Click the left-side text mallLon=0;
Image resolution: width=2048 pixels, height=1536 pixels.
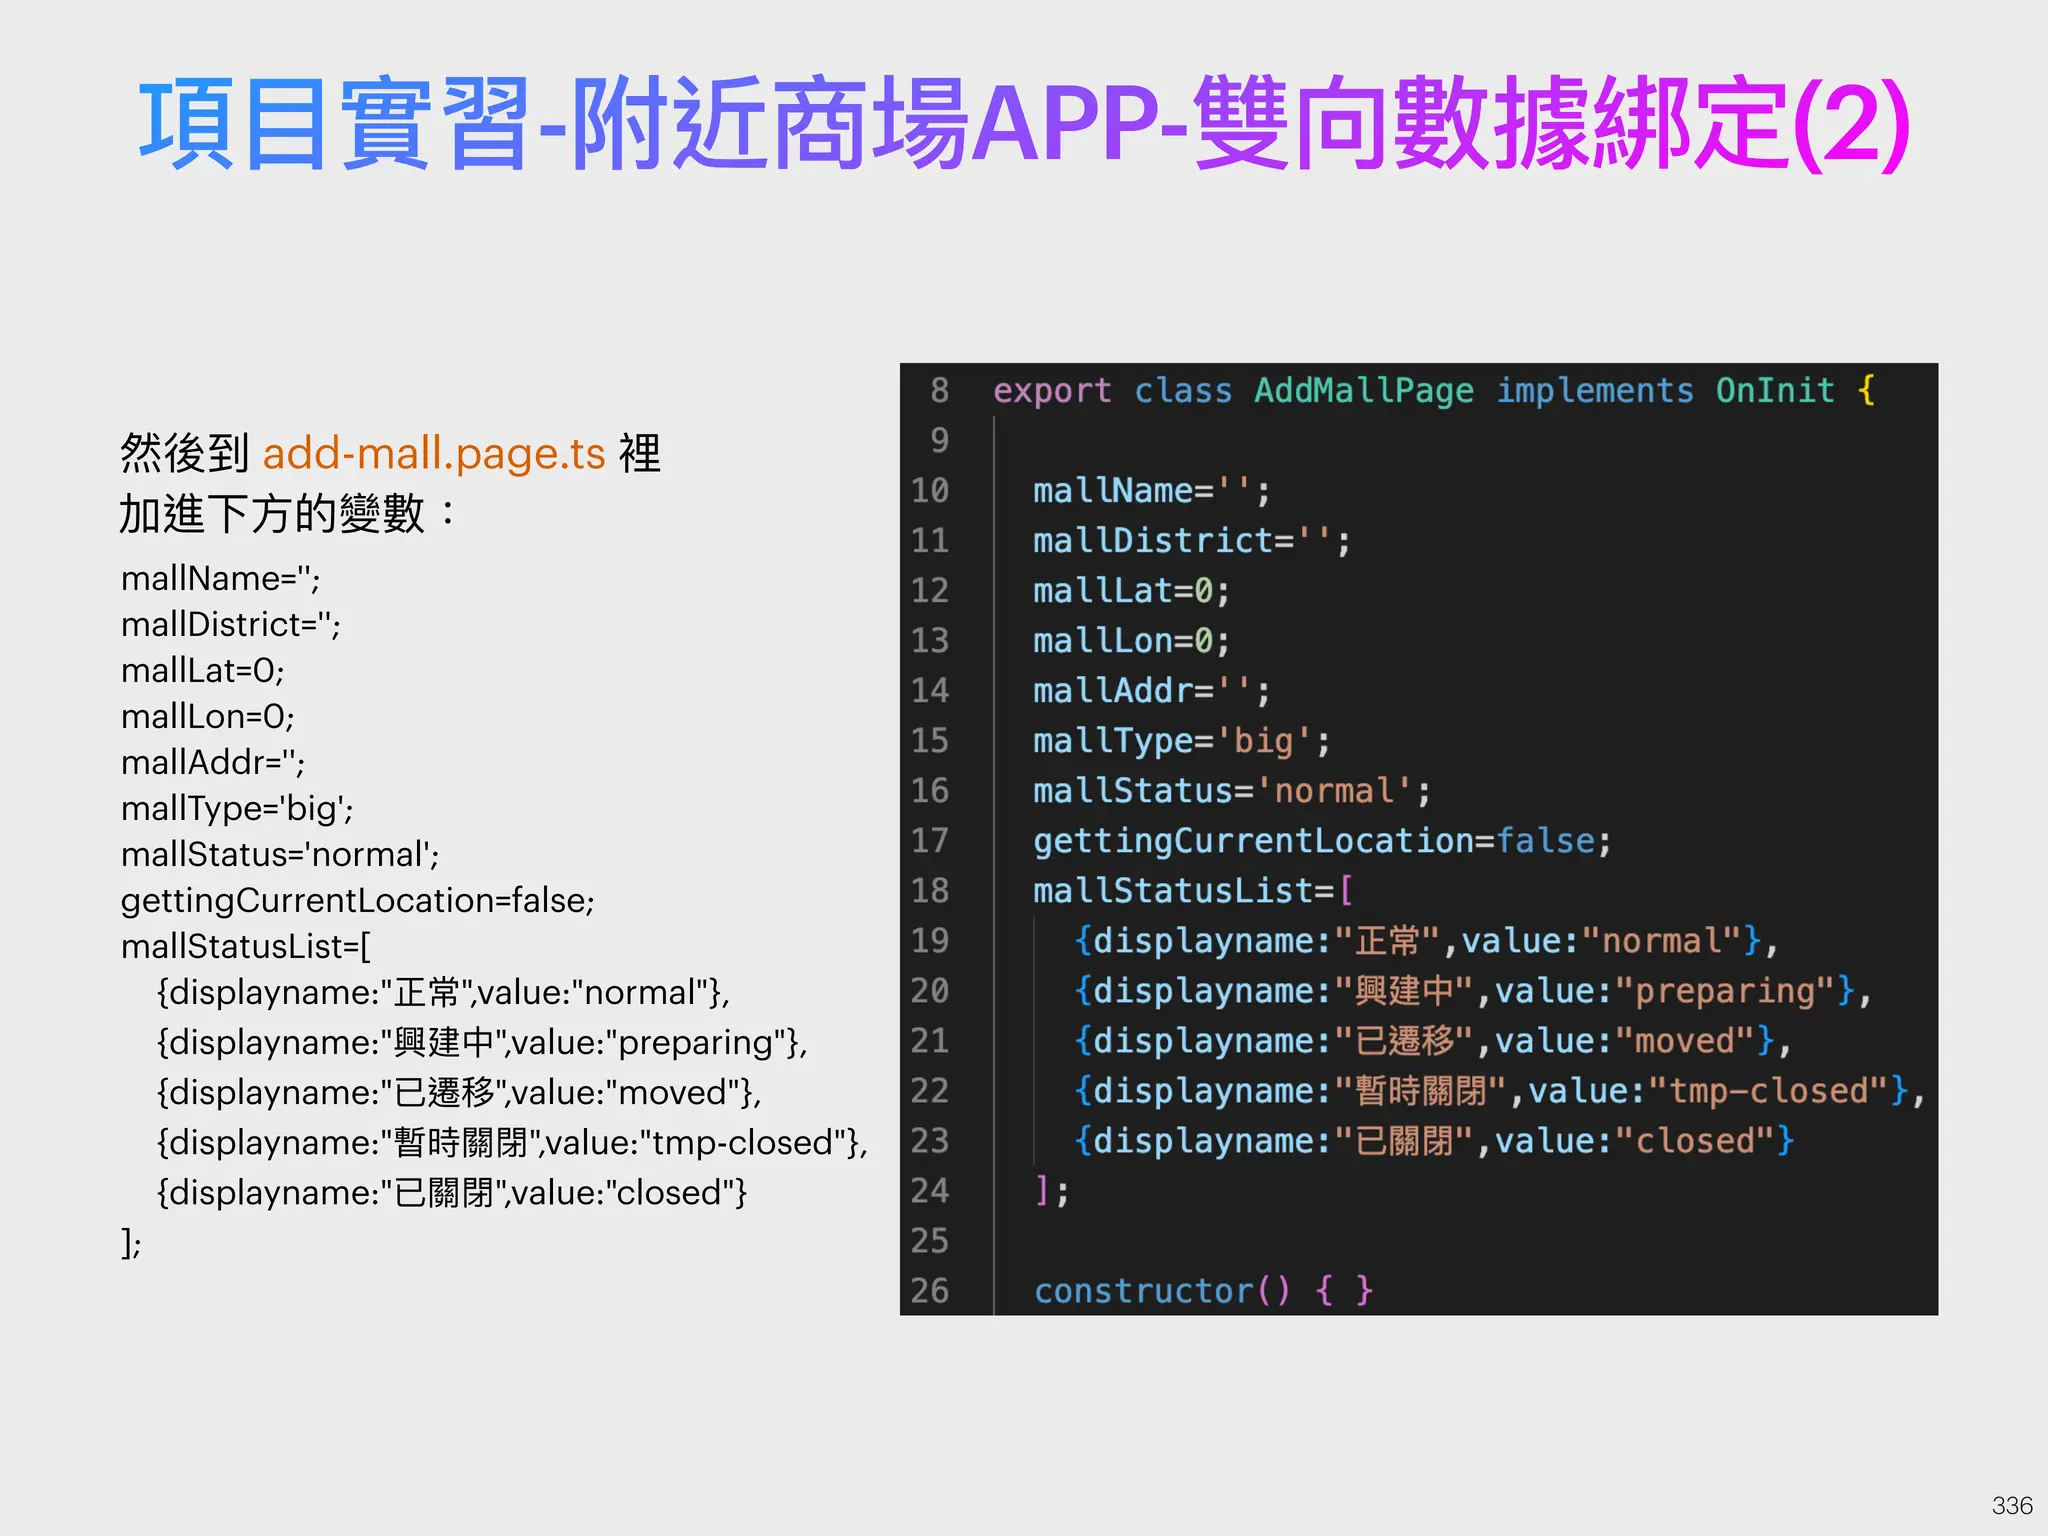tap(208, 717)
